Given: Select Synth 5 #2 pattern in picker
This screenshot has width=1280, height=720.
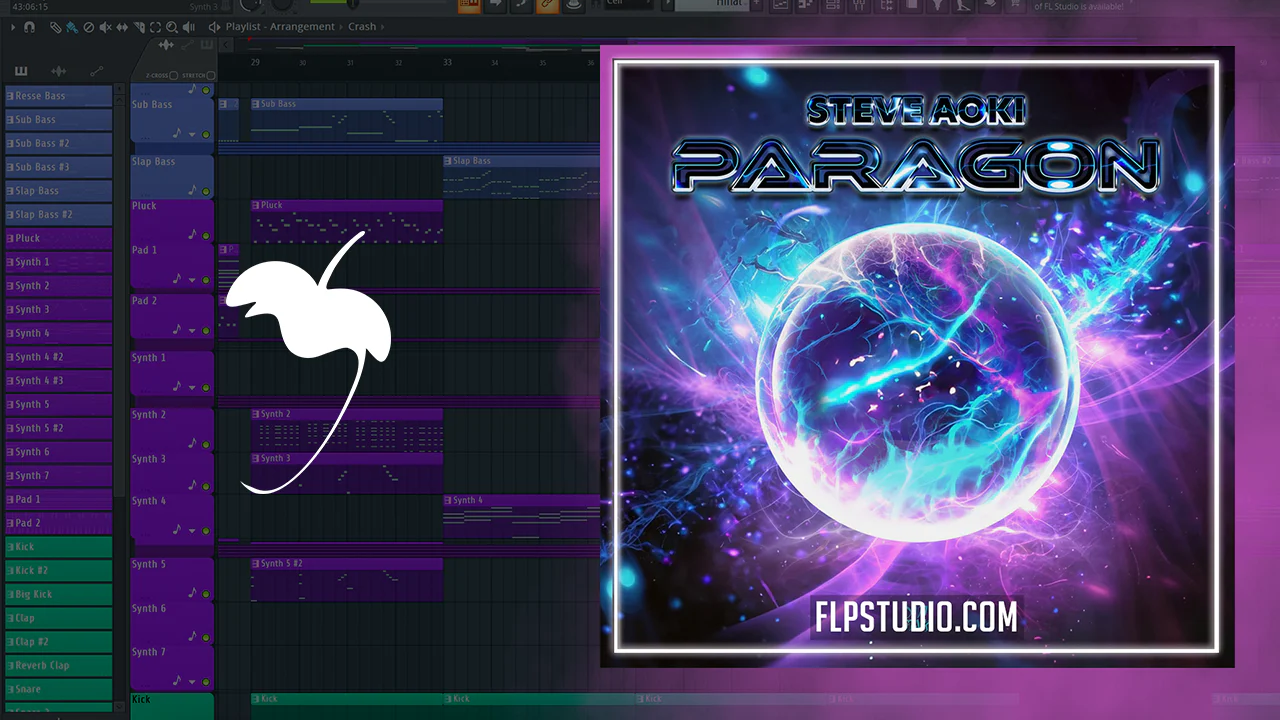Looking at the screenshot, I should pos(58,428).
